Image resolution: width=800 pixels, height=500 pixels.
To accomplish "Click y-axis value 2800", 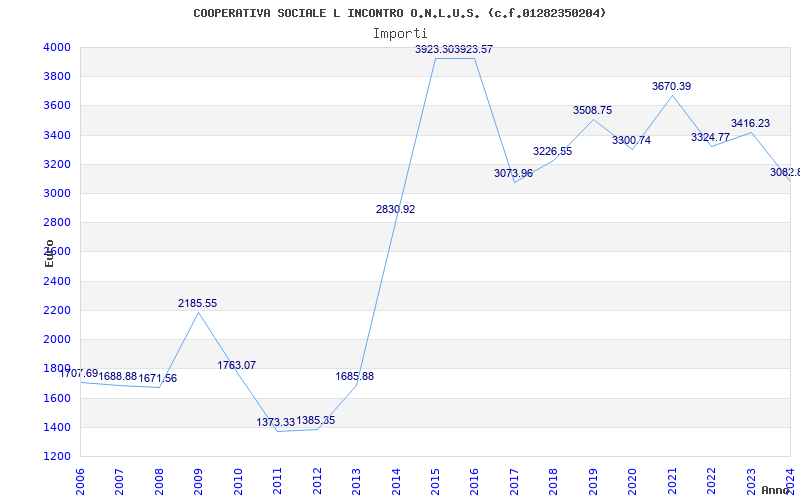I will [58, 222].
